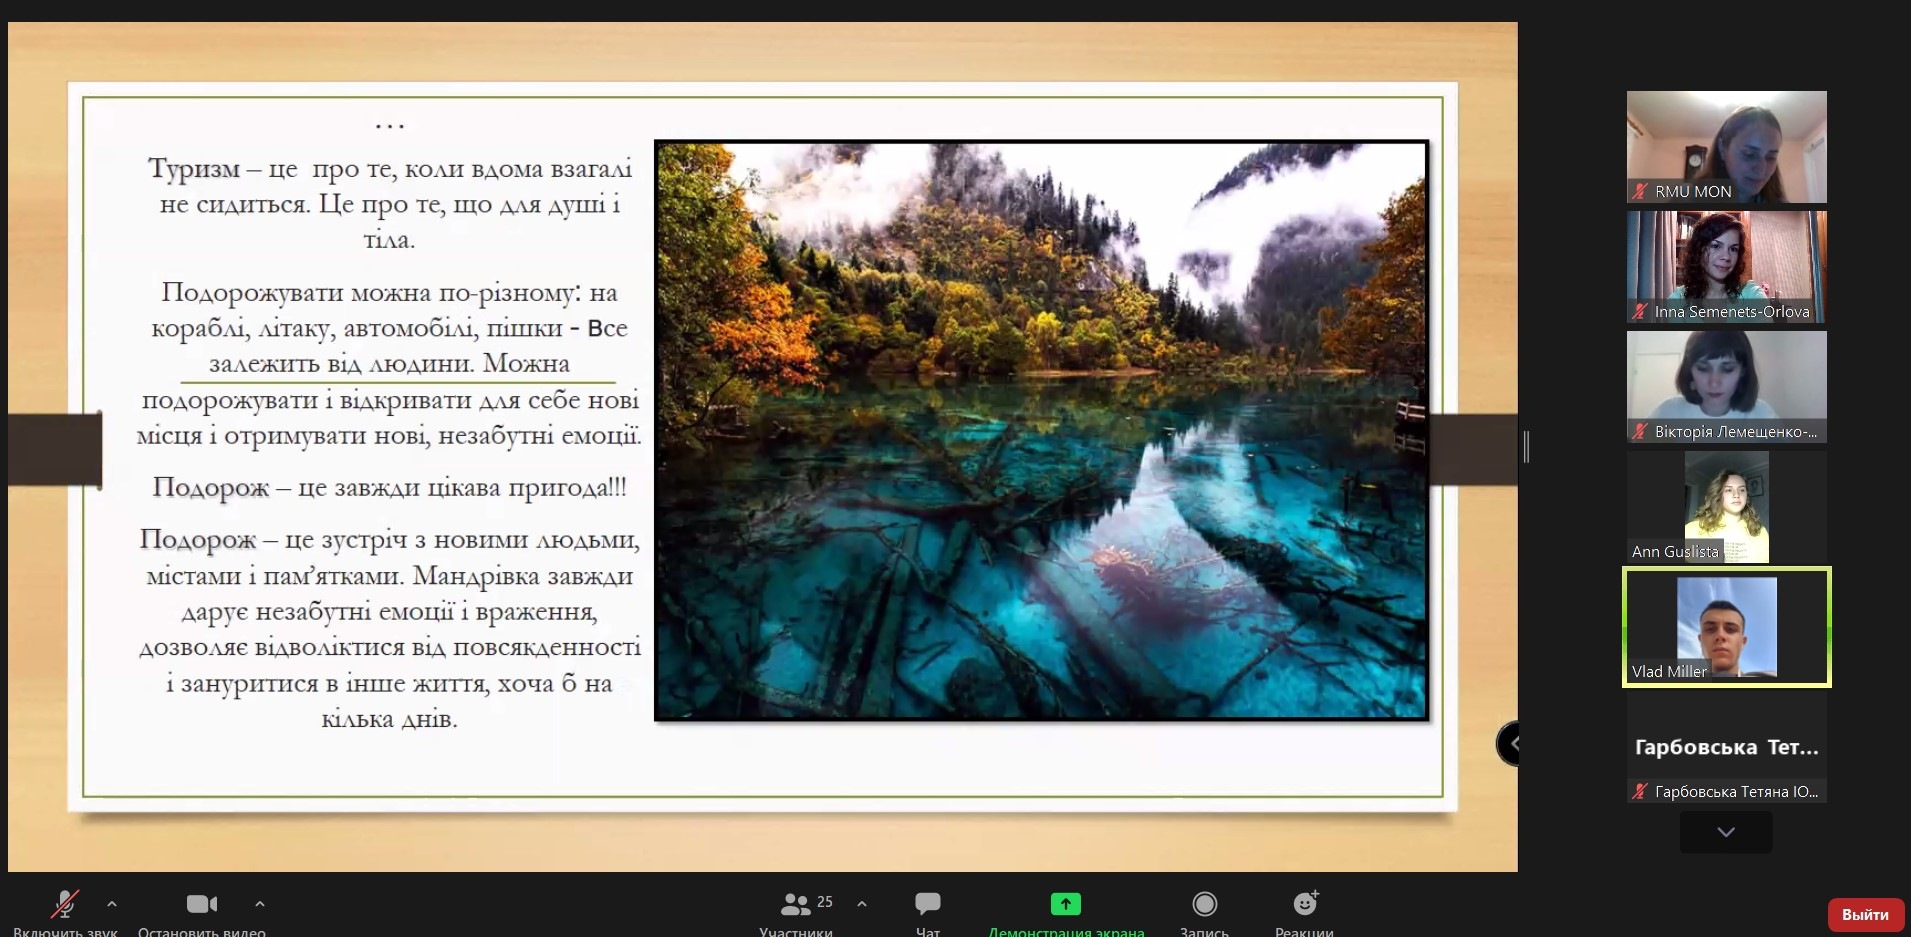The image size is (1911, 937).
Task: Open the Participants panel icon
Action: pyautogui.click(x=796, y=904)
